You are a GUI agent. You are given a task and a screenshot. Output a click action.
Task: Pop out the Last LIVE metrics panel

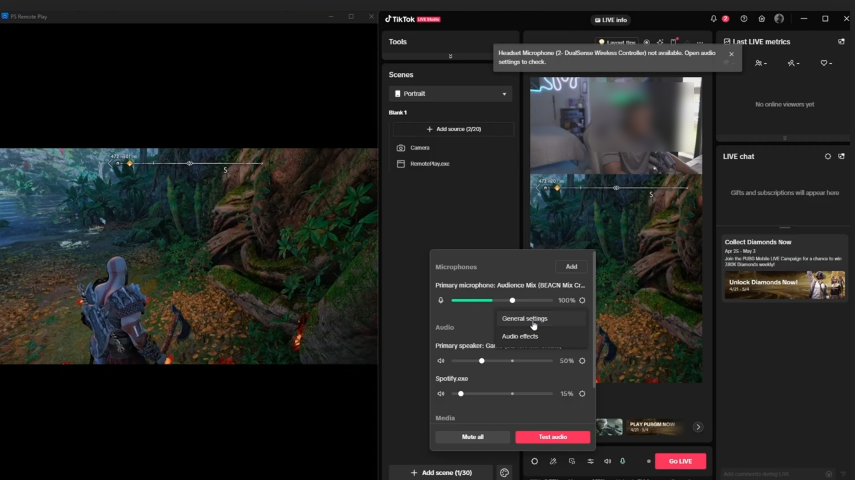841,42
